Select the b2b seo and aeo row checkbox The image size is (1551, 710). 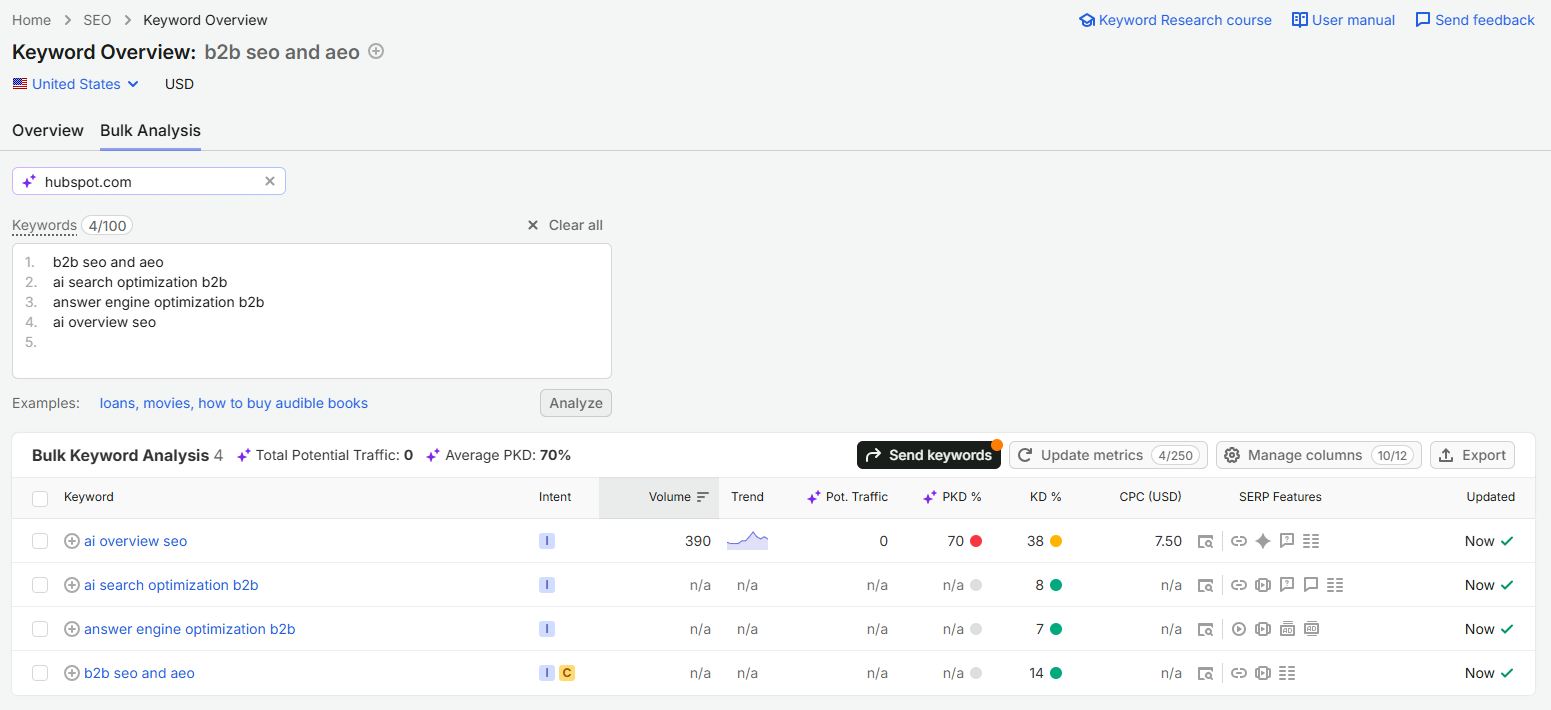pos(40,673)
